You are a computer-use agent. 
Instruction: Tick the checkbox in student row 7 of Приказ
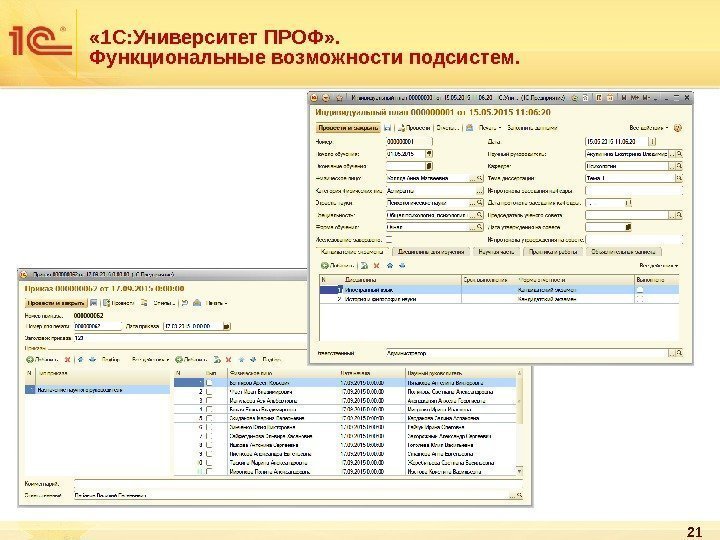point(209,436)
